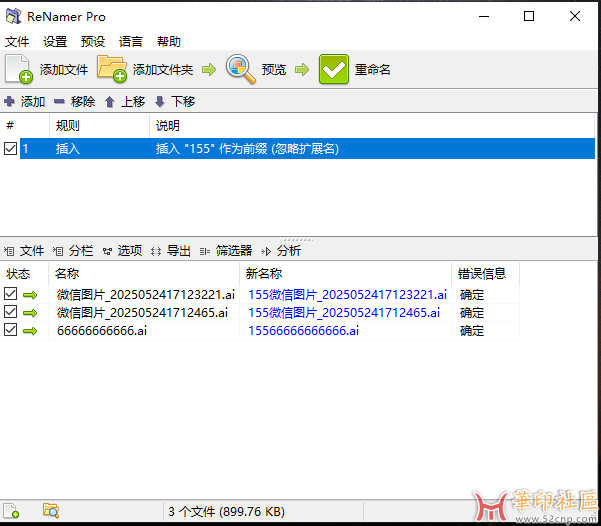
Task: Click new name 155微信图片_202505241712465.ai
Action: point(344,313)
